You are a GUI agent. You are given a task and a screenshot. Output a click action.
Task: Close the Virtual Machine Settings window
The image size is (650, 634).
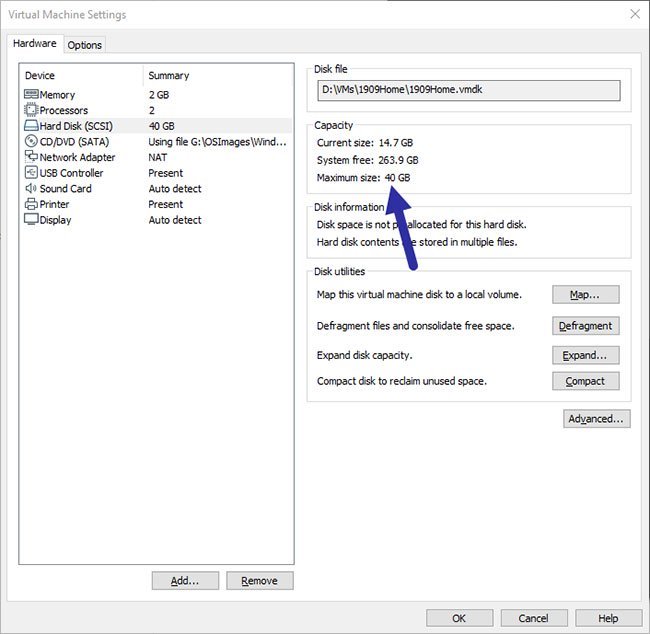click(634, 14)
